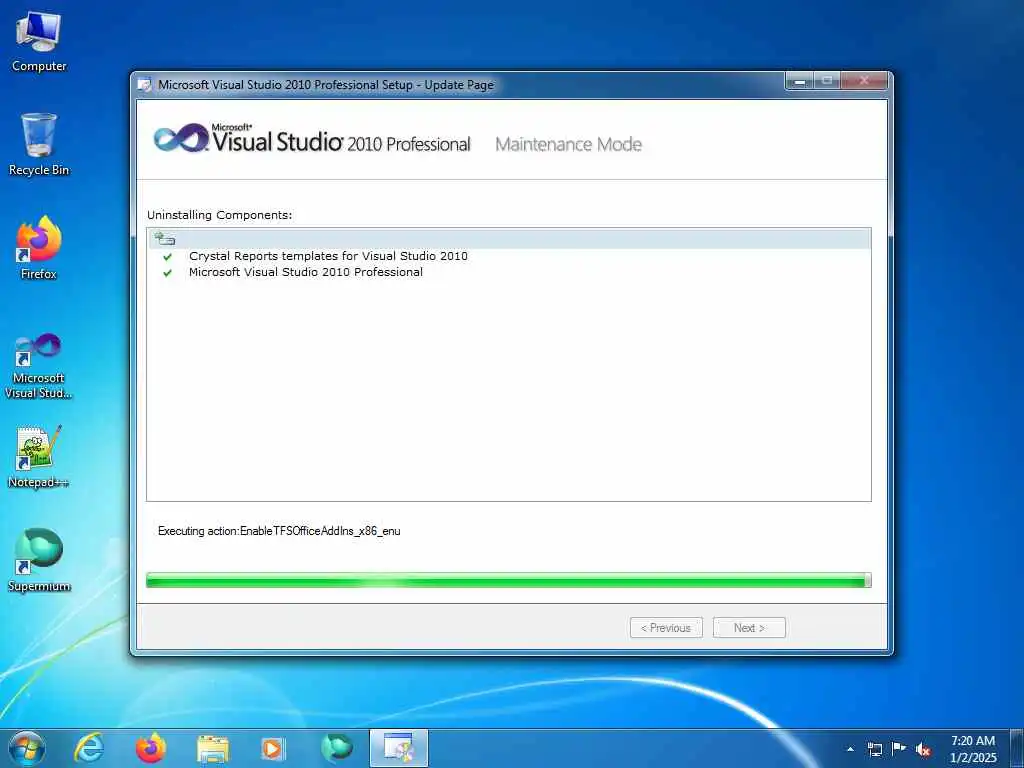Image resolution: width=1024 pixels, height=768 pixels.
Task: Open Supermium from the taskbar
Action: pyautogui.click(x=337, y=748)
